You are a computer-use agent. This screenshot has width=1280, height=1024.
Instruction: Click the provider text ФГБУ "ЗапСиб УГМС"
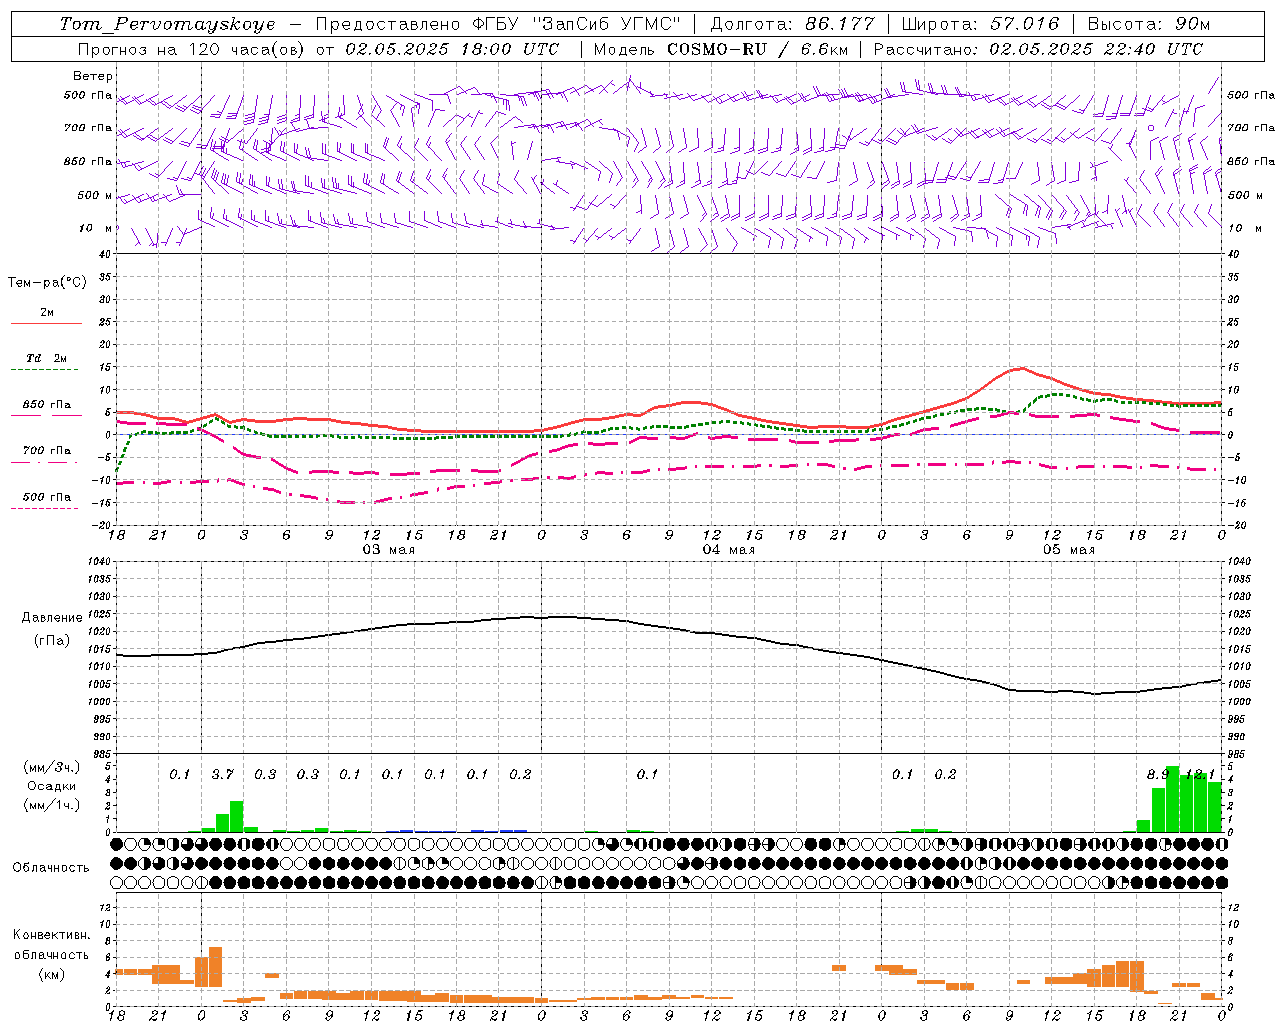[x=575, y=24]
